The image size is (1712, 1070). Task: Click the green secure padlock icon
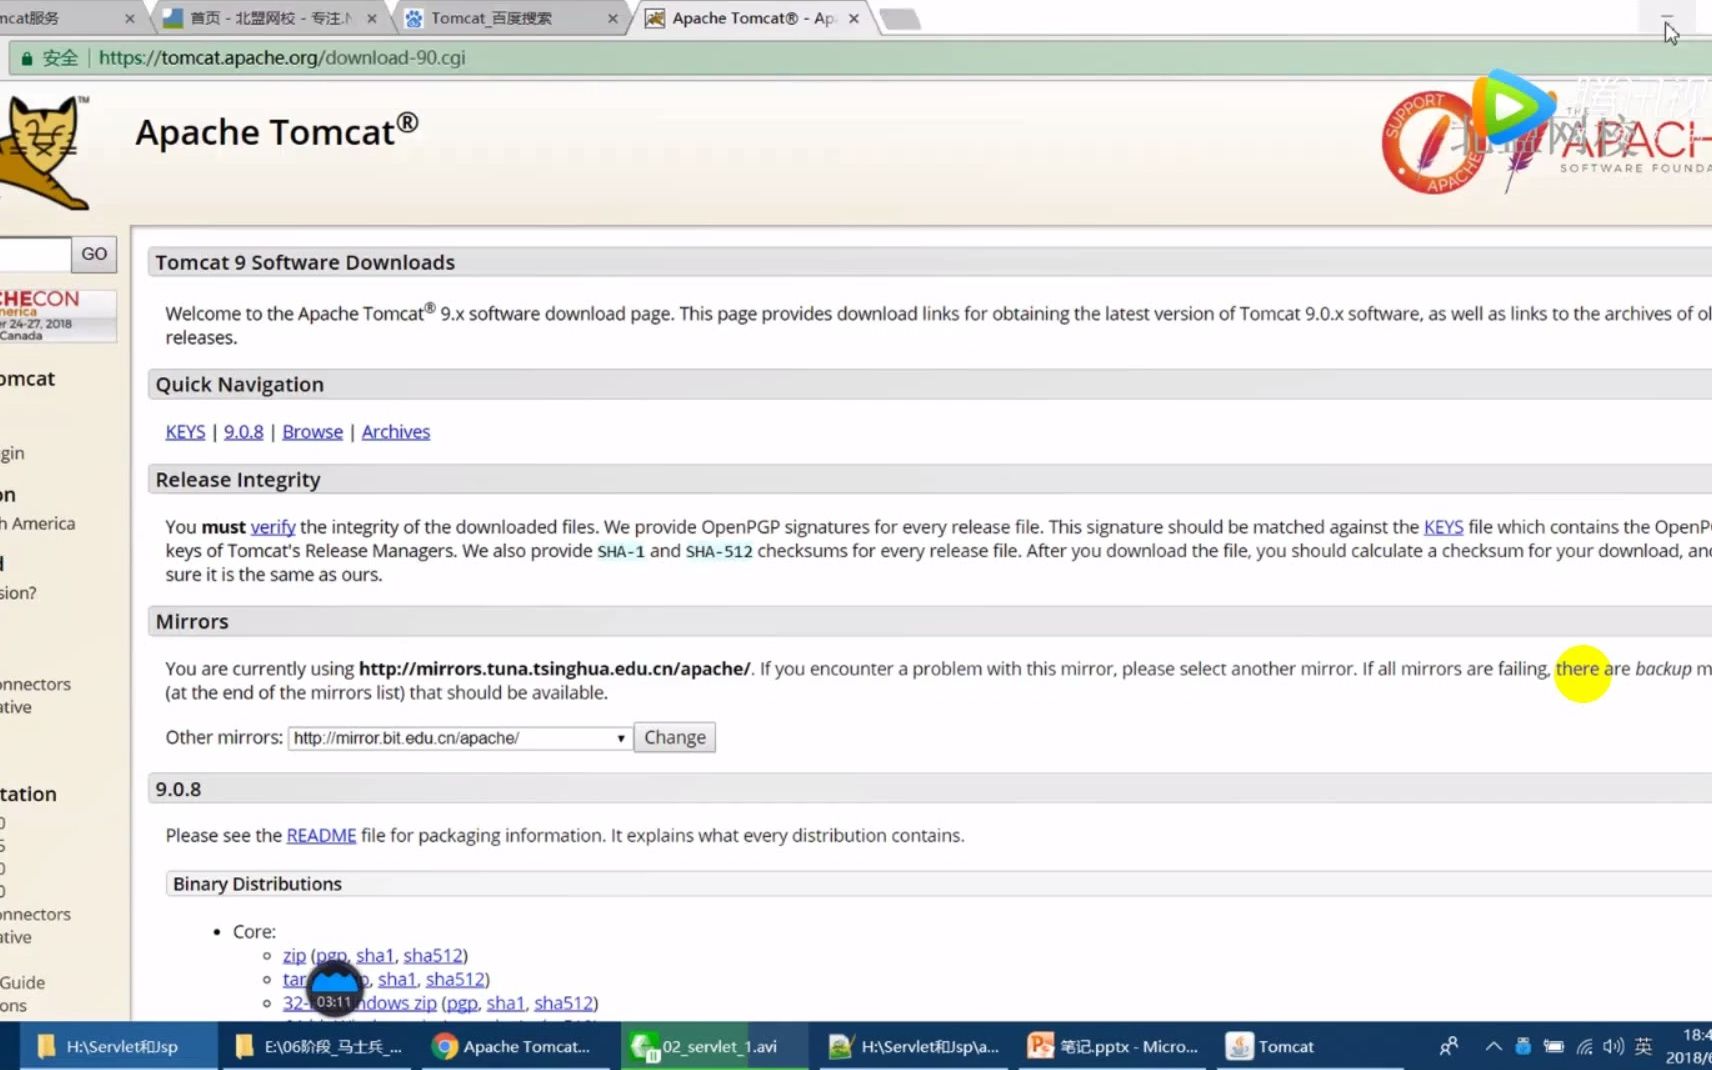pos(27,58)
